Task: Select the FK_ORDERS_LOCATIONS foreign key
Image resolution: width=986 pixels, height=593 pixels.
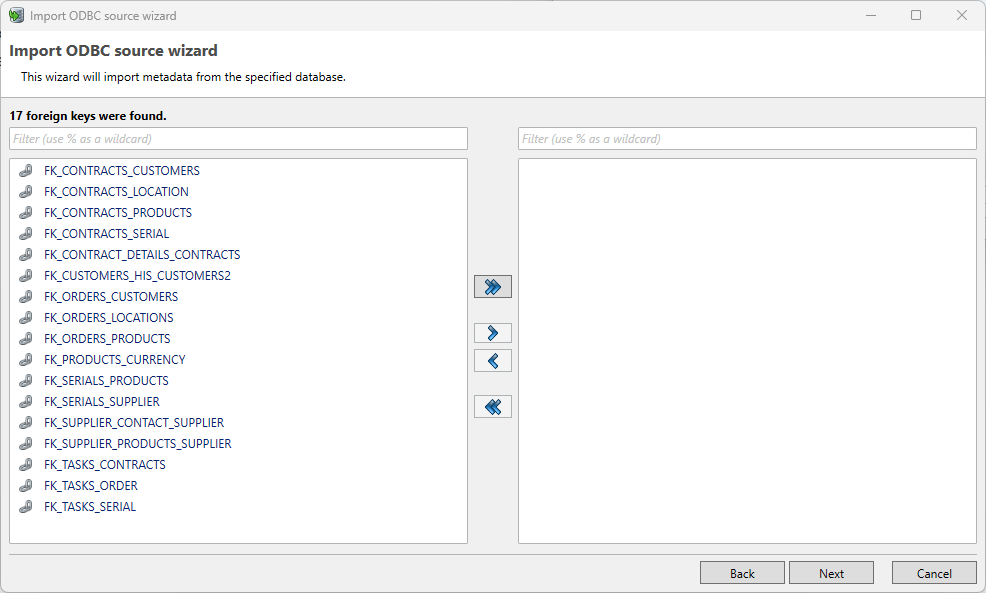Action: tap(108, 317)
